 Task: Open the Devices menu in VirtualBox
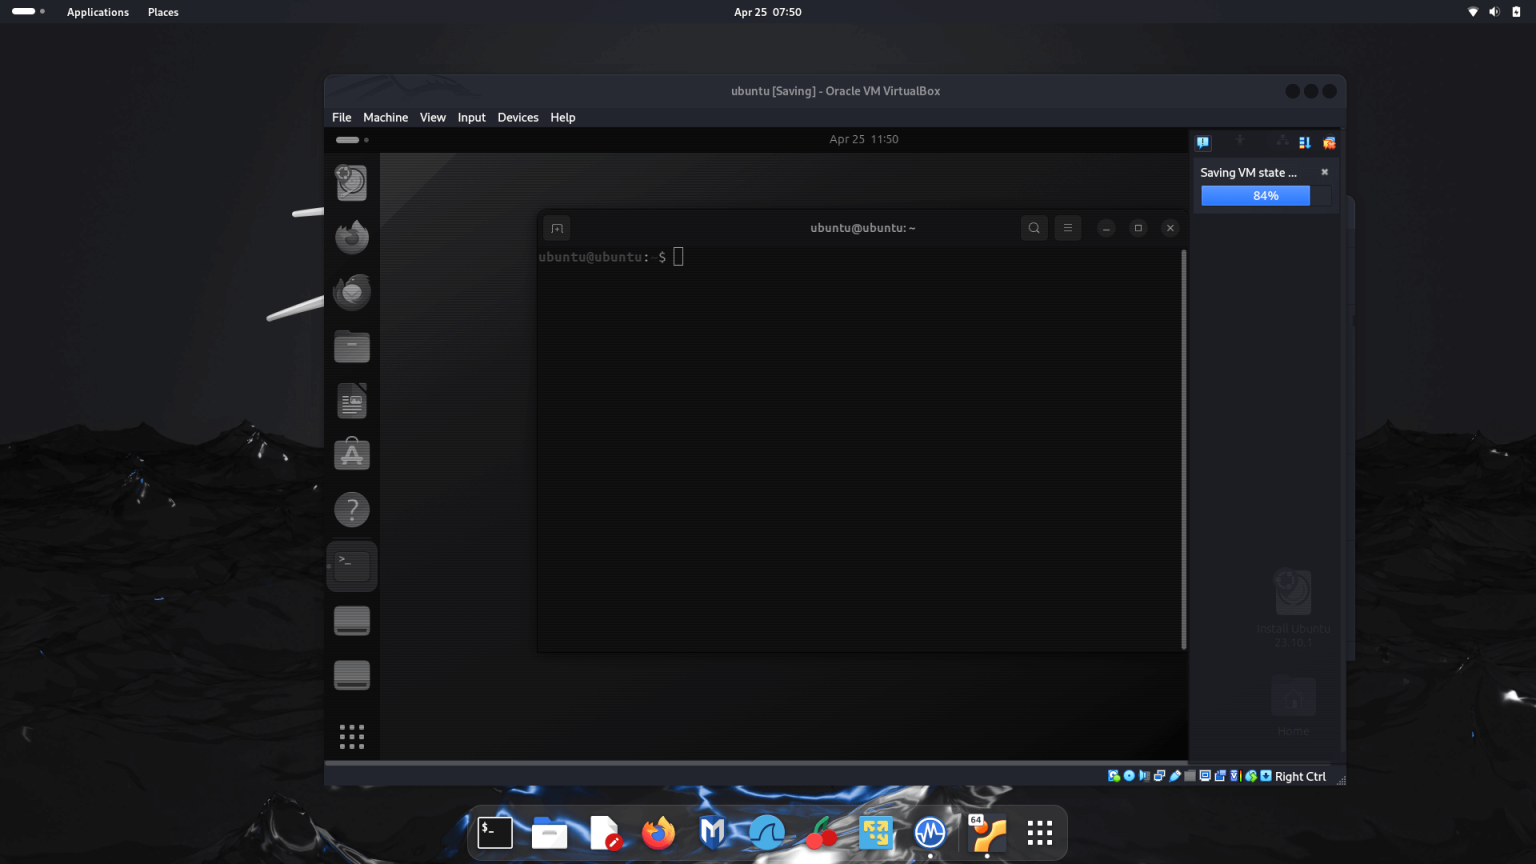click(518, 117)
